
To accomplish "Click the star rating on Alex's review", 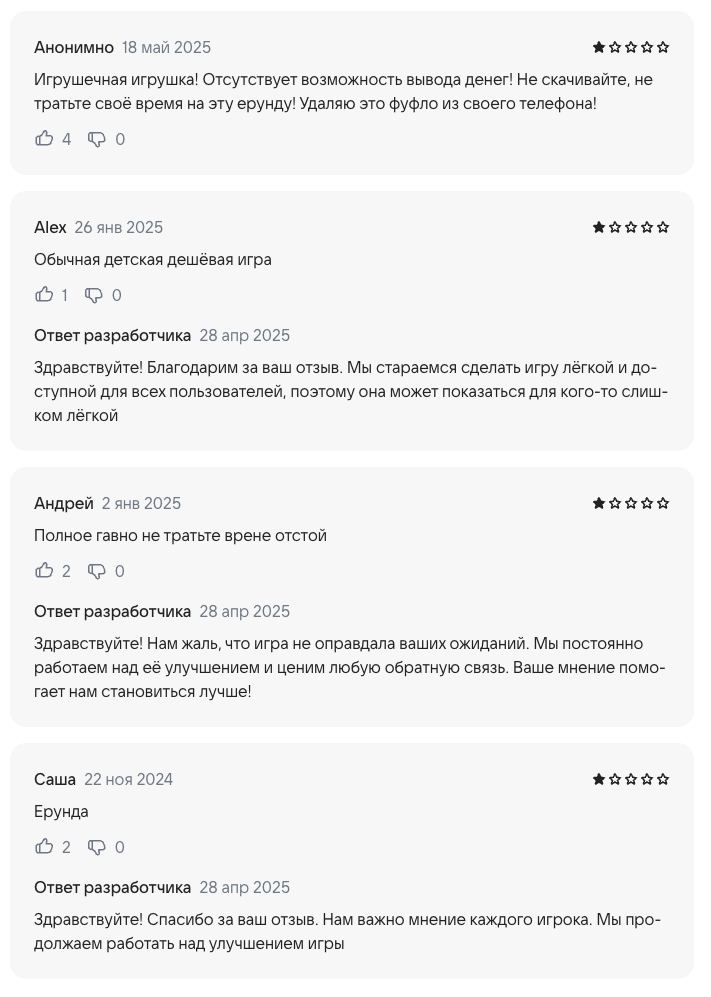I will pos(630,227).
